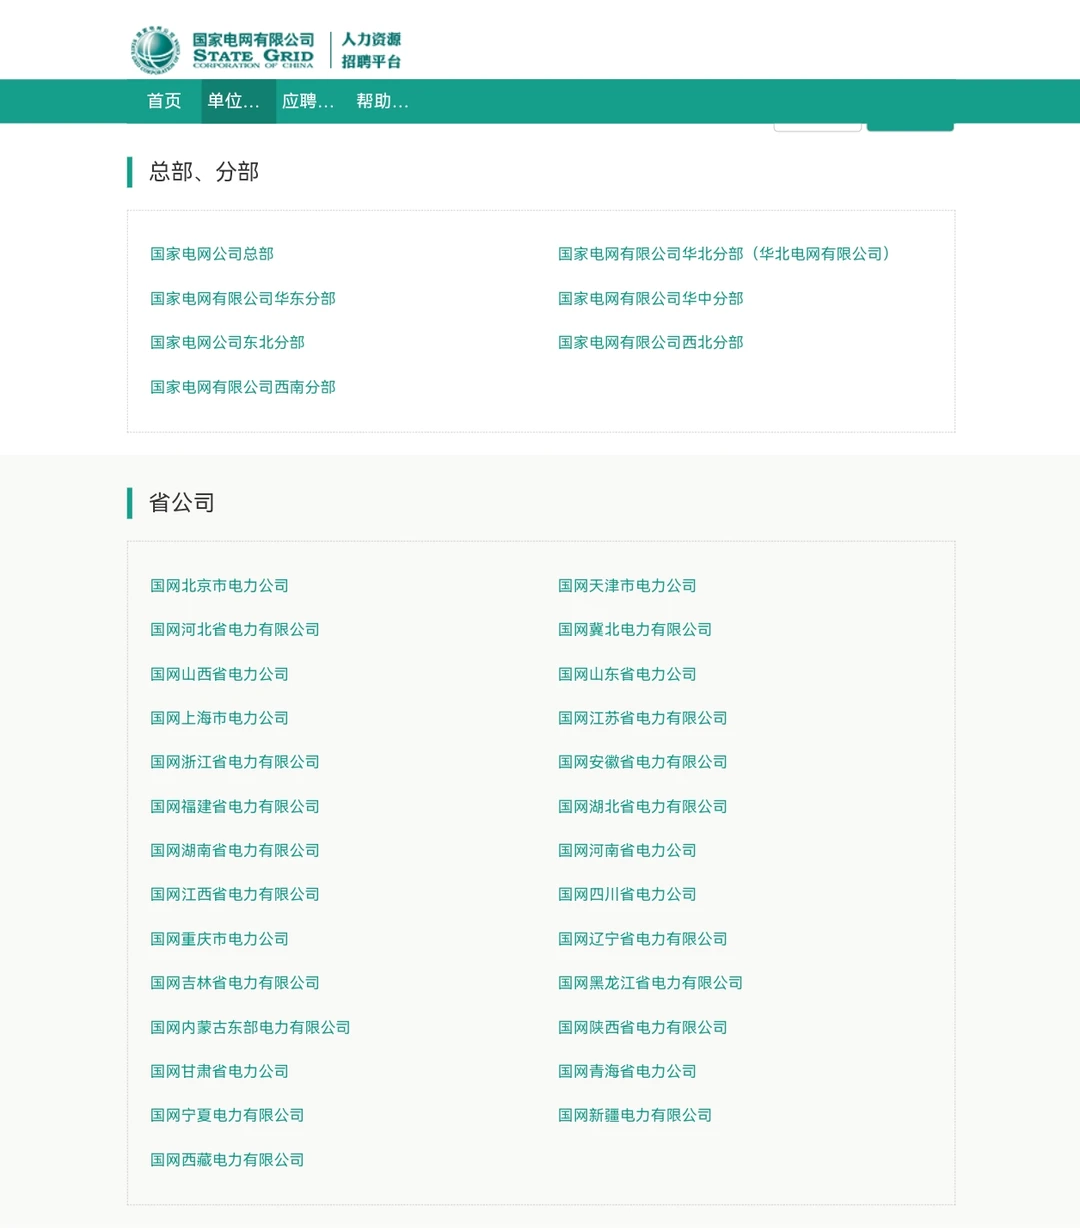Click the 人力资源招聘平台 header title
Image resolution: width=1080 pixels, height=1230 pixels.
[x=371, y=50]
